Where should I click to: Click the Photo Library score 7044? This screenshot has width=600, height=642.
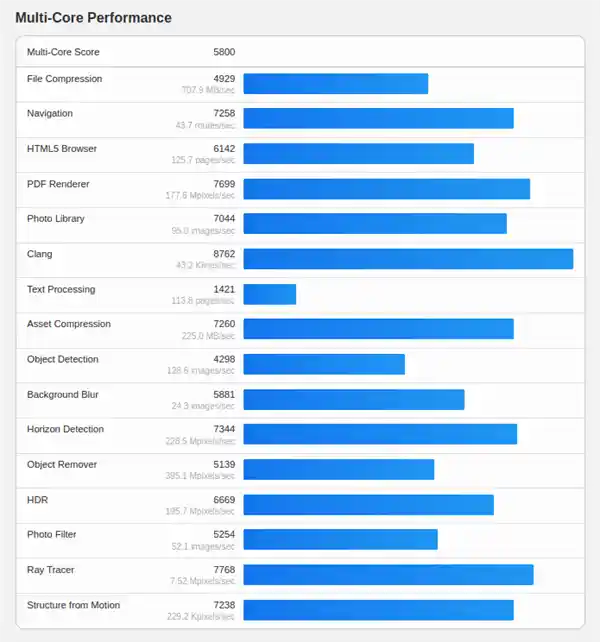224,219
